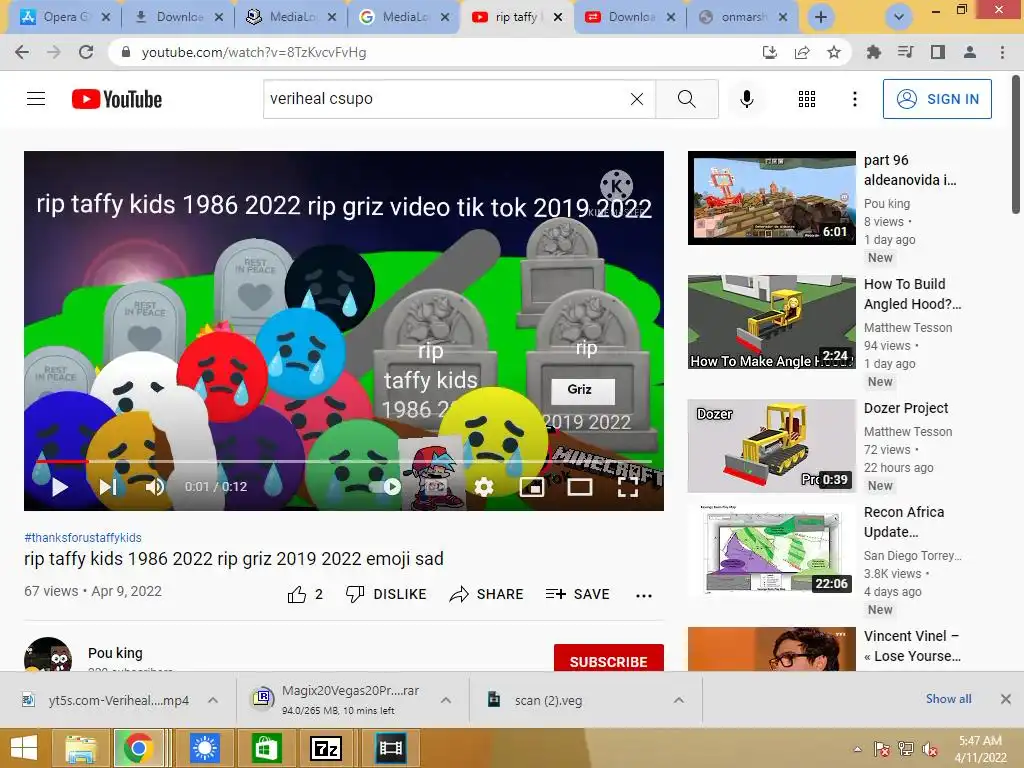Open the Dozer Project video thumbnail
1024x768 pixels.
tap(771, 446)
